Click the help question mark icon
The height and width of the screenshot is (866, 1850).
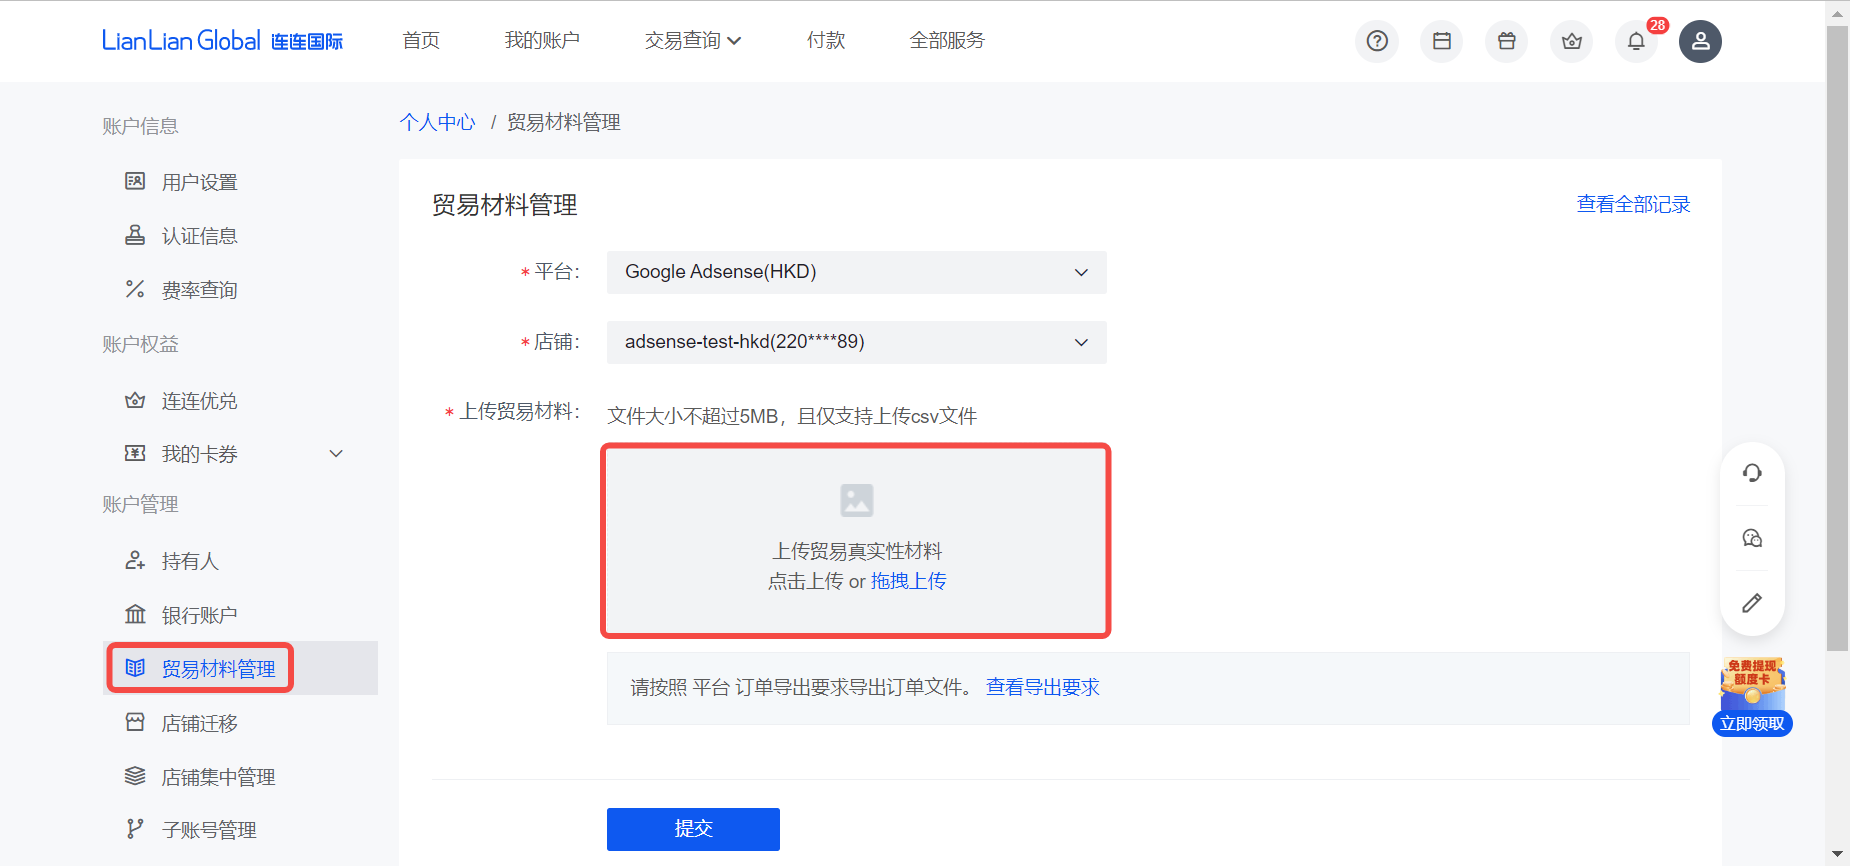pyautogui.click(x=1377, y=41)
